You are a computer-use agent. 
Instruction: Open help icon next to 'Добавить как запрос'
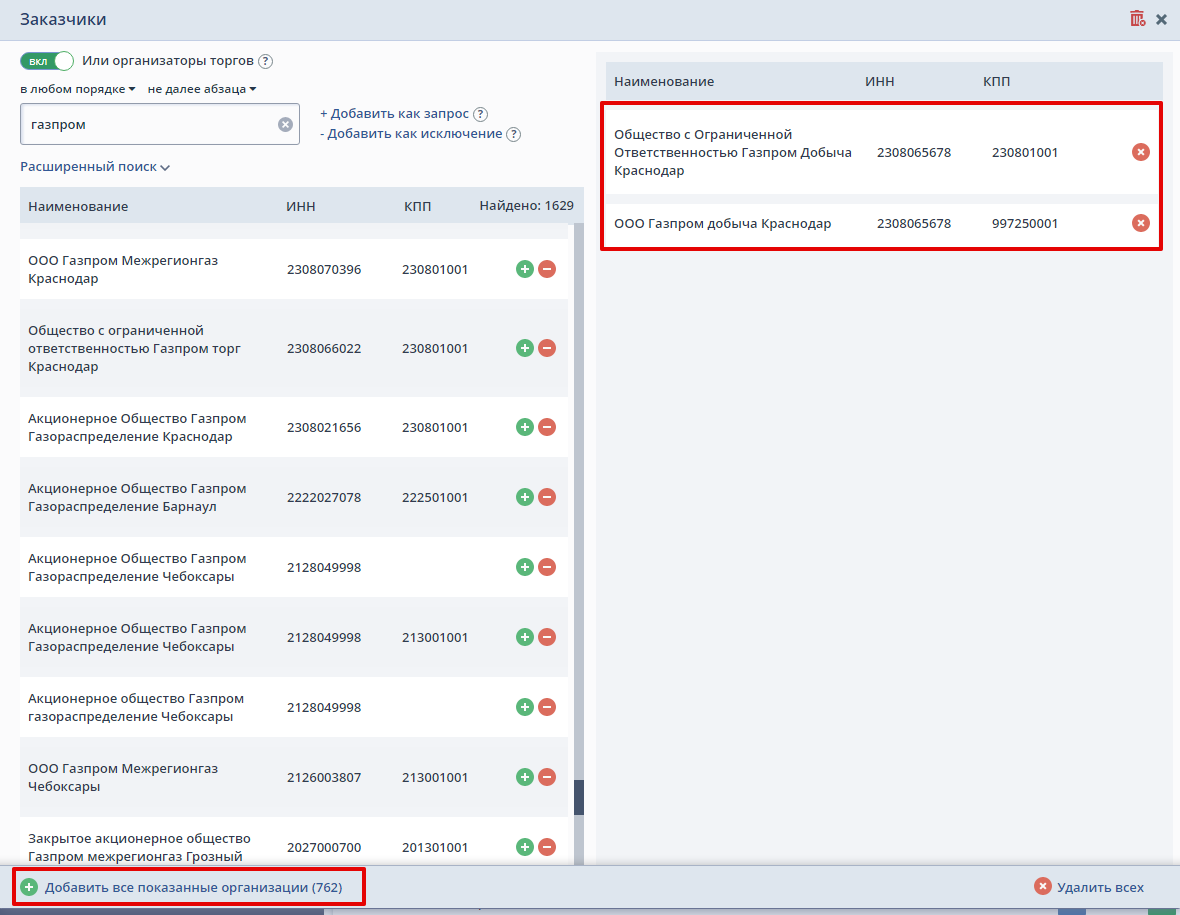pos(480,114)
